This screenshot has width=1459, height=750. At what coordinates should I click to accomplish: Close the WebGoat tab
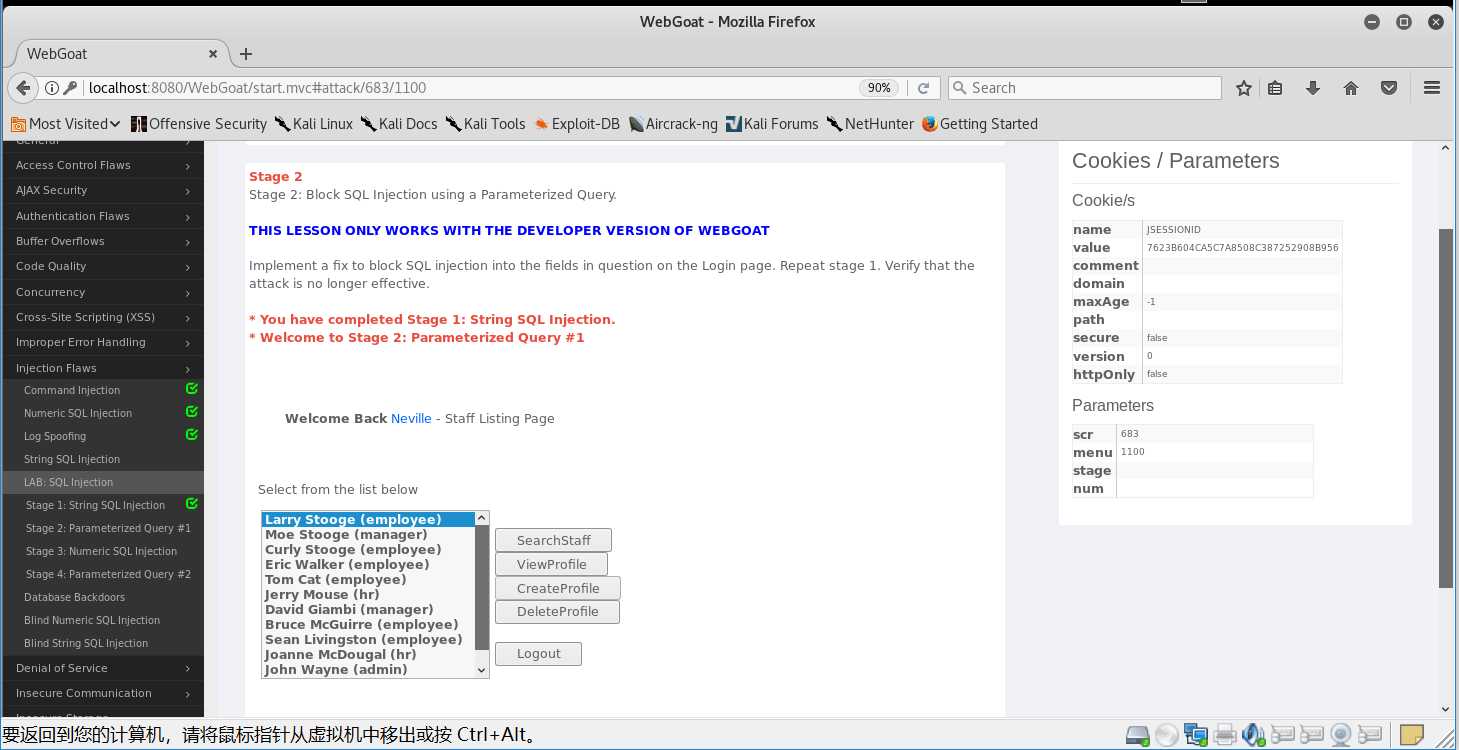click(213, 54)
